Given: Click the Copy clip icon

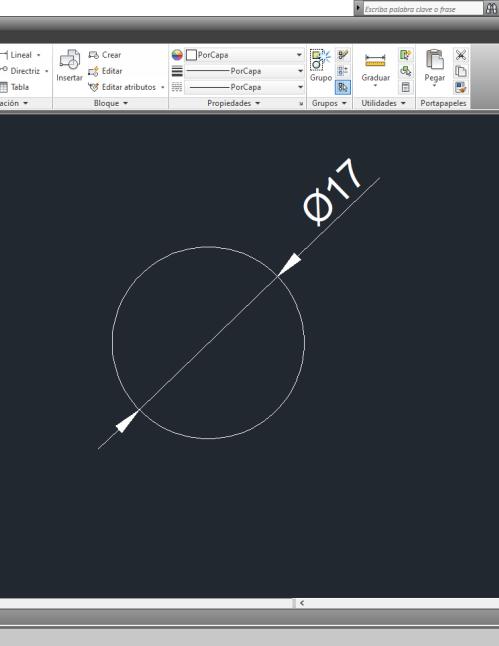Looking at the screenshot, I should click(x=461, y=71).
